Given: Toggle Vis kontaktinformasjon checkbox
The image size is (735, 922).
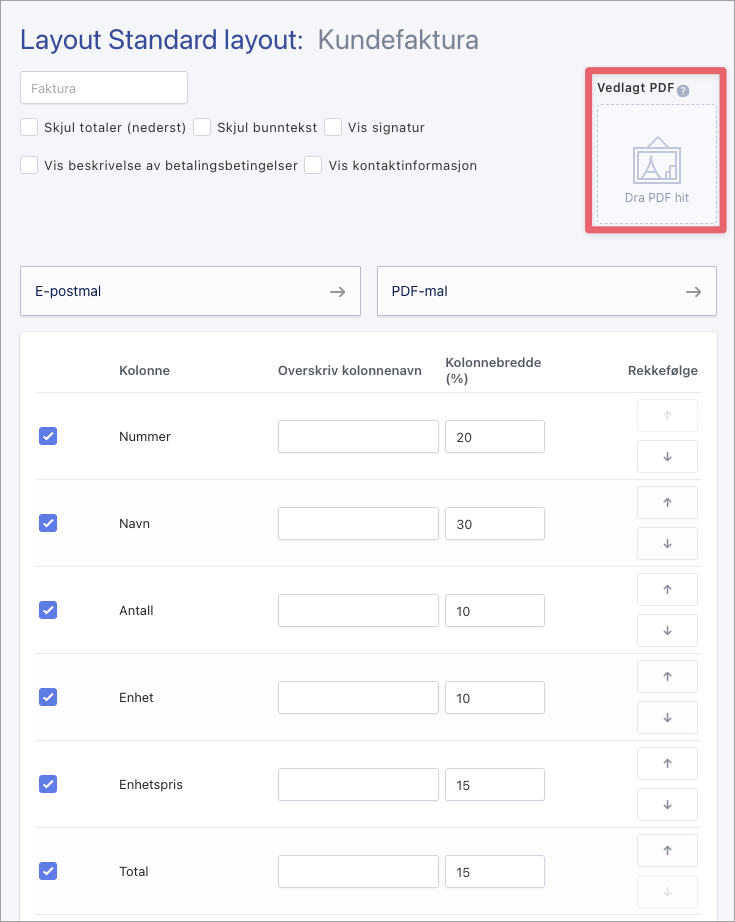Looking at the screenshot, I should click(x=313, y=165).
